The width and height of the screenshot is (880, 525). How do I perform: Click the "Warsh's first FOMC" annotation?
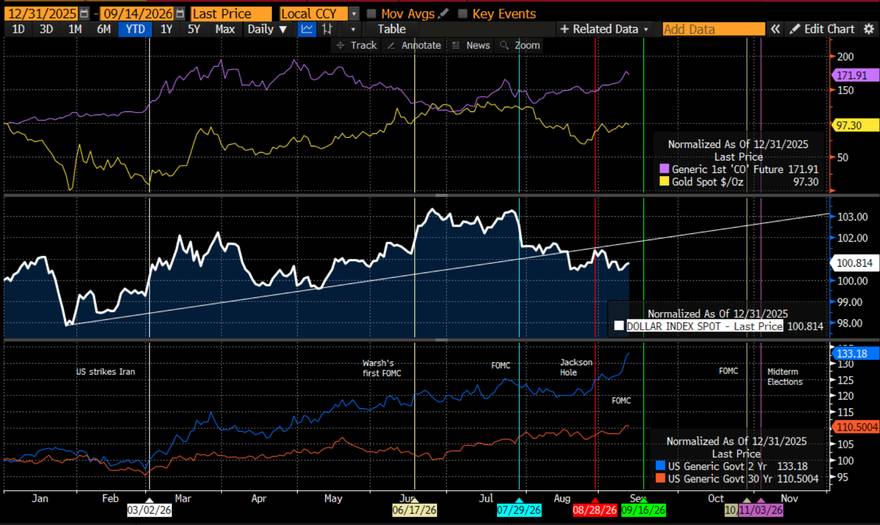[382, 368]
